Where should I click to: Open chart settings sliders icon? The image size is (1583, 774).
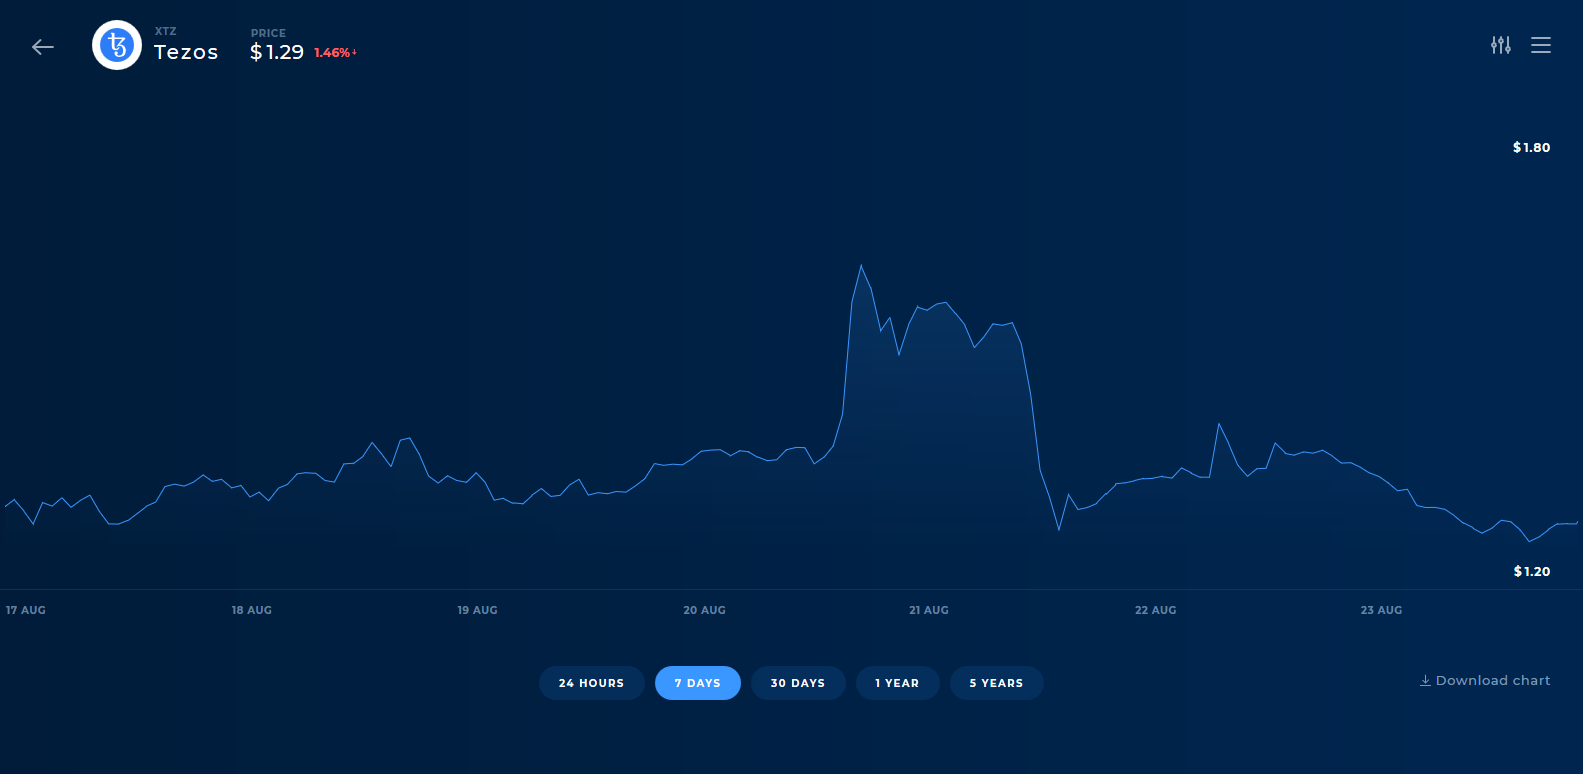tap(1500, 45)
